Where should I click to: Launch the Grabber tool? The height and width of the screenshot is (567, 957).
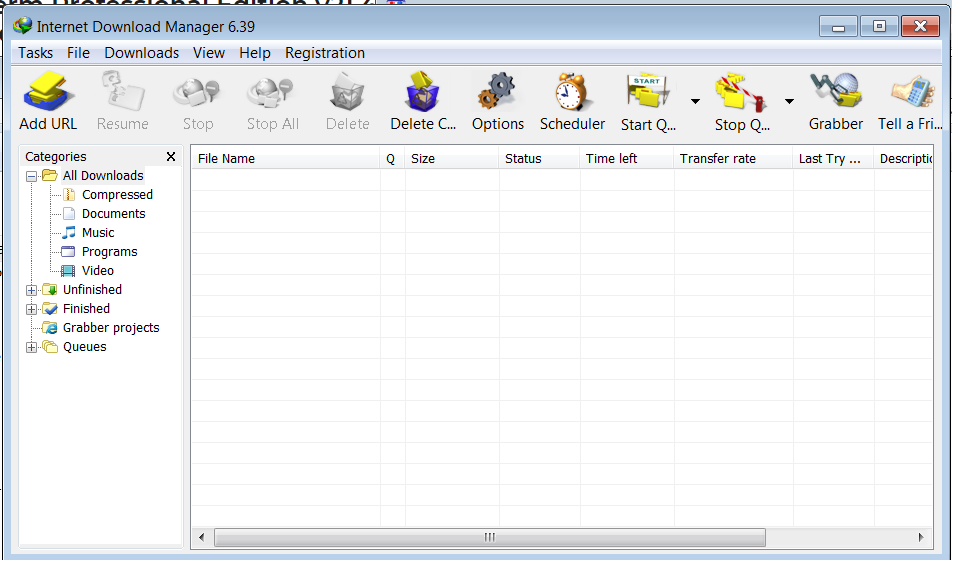coord(835,94)
